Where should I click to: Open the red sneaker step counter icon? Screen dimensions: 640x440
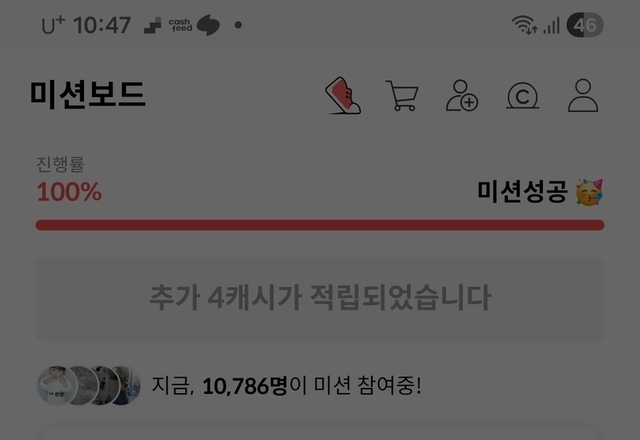click(343, 95)
